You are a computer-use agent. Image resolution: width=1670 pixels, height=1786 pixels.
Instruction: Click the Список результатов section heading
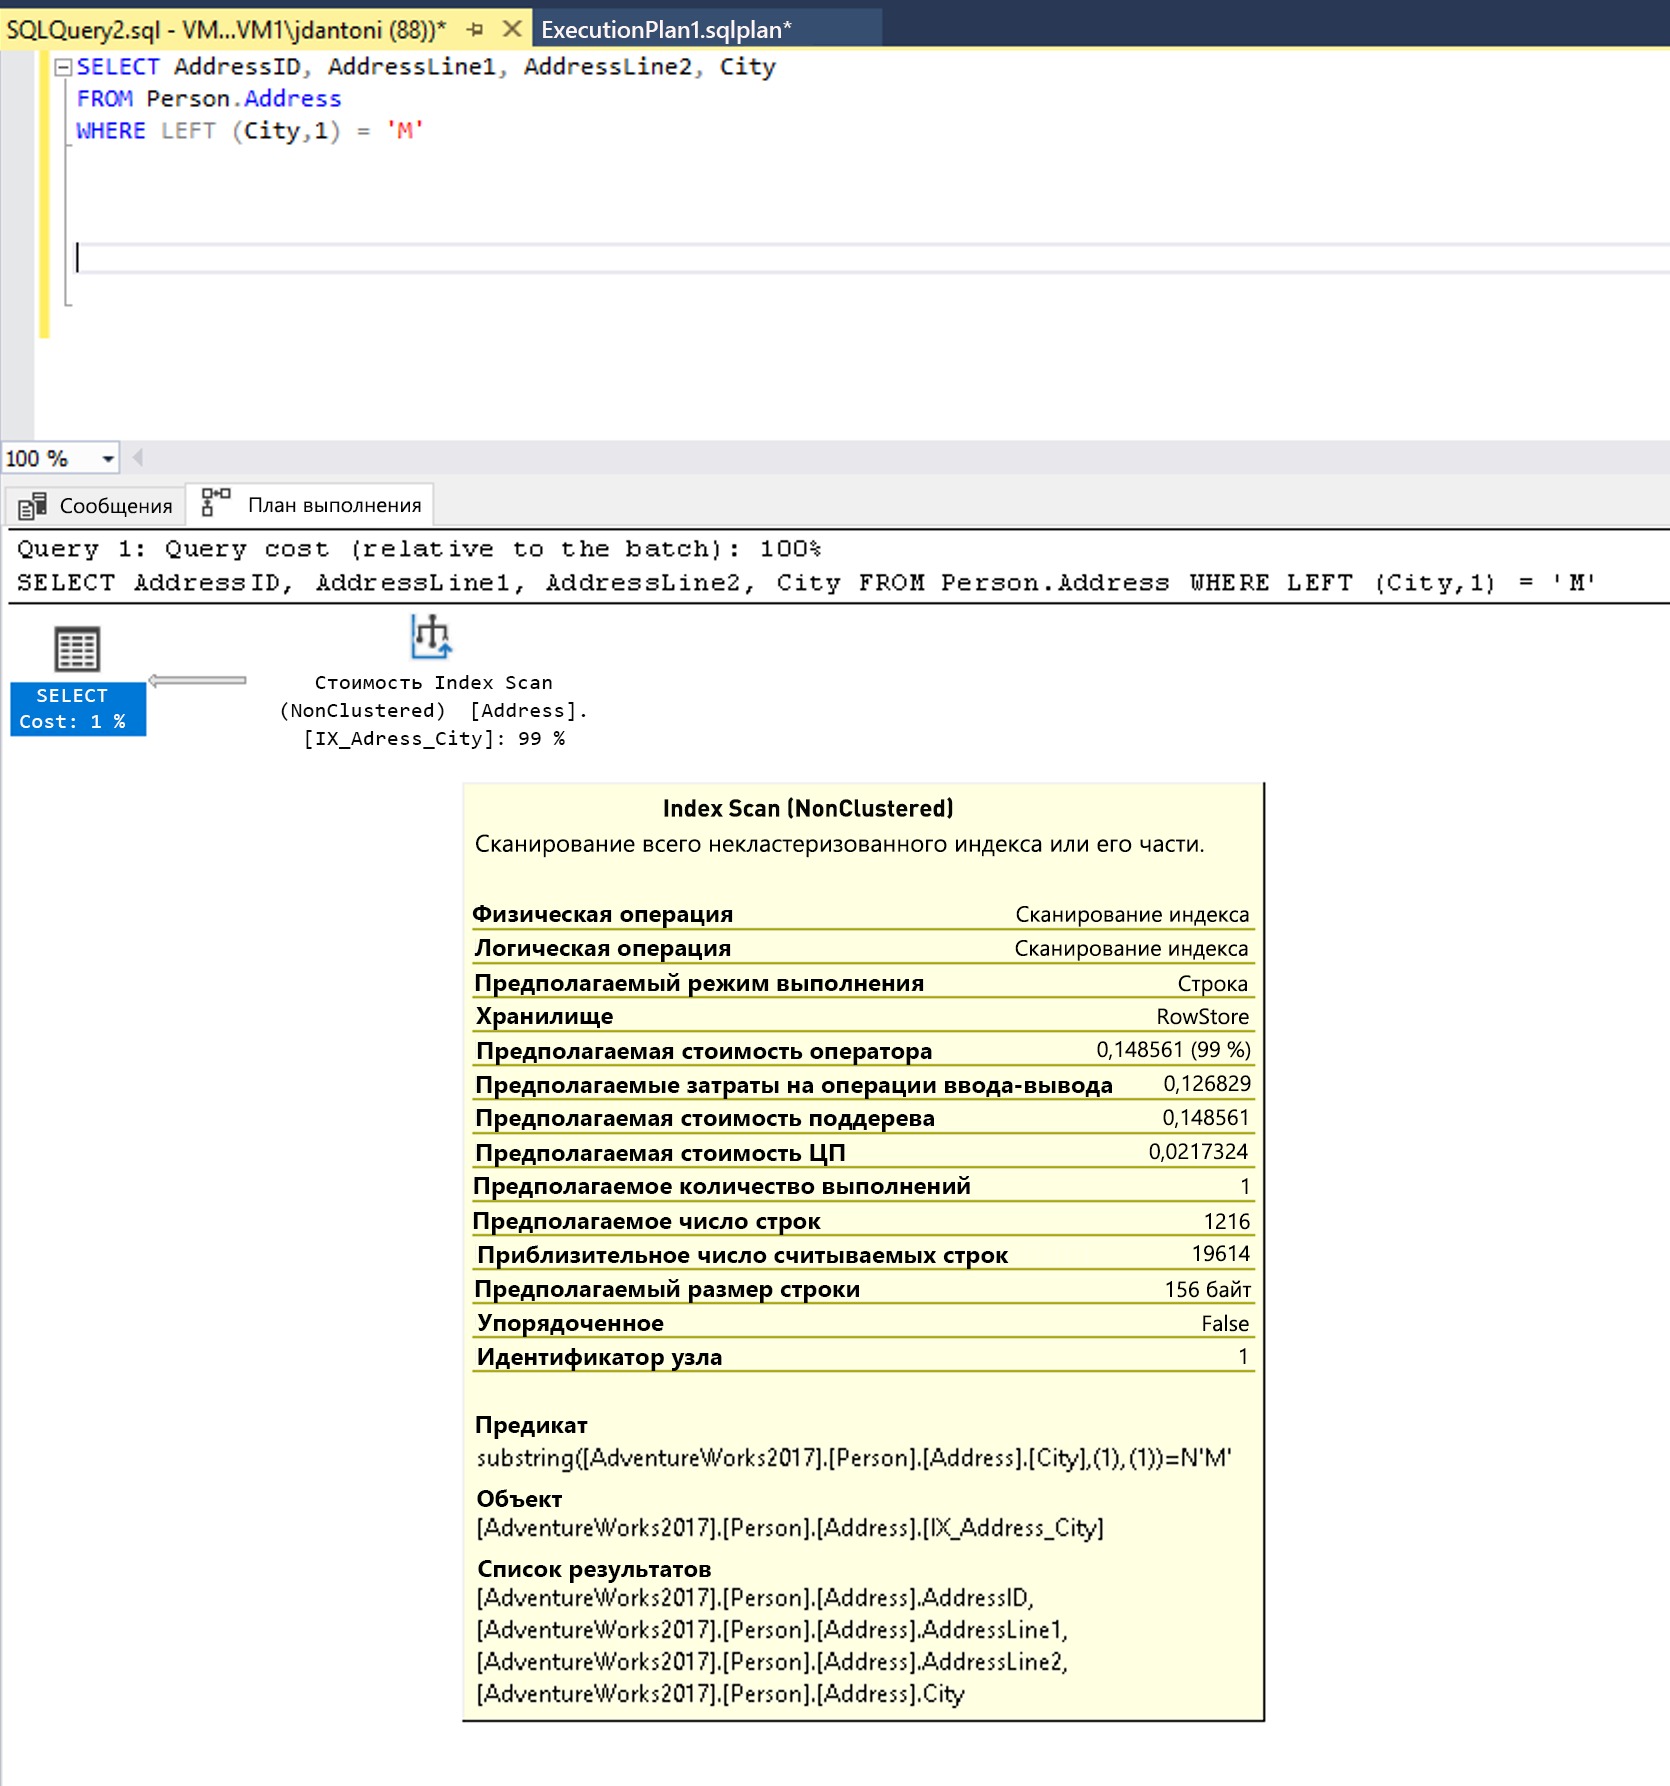(594, 1569)
